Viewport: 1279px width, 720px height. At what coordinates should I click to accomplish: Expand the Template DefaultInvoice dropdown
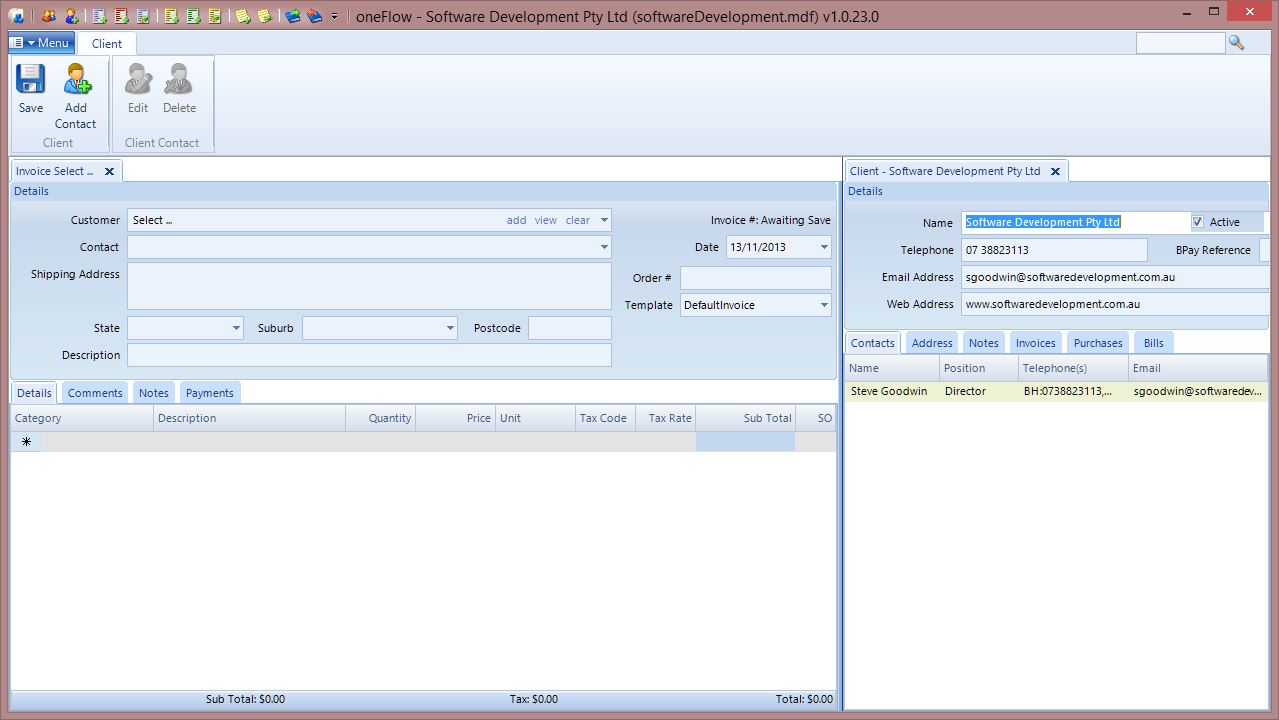coord(824,305)
